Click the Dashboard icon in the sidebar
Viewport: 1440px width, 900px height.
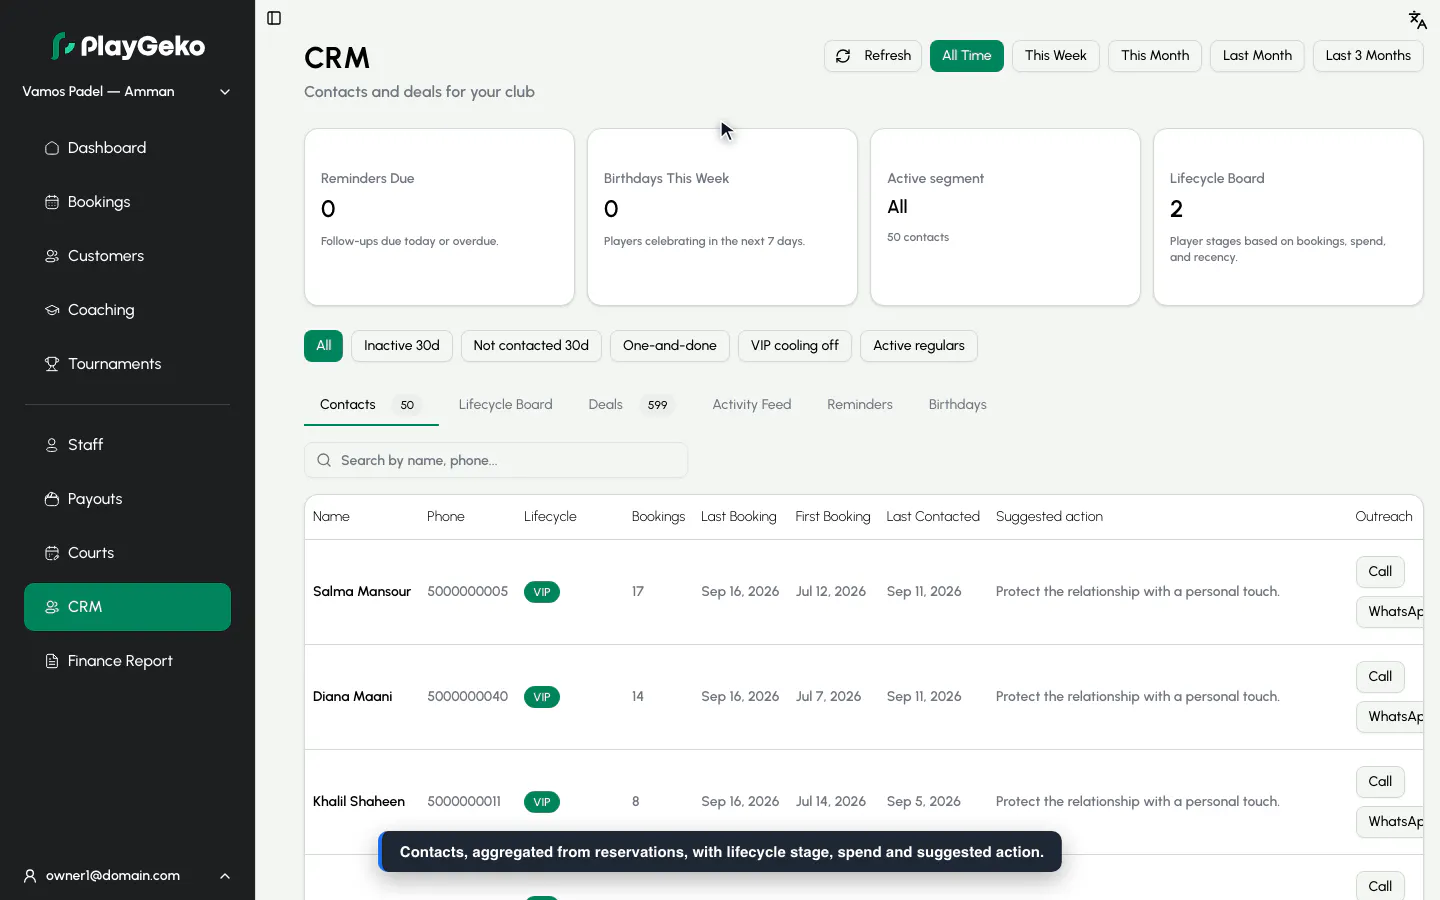pos(52,148)
